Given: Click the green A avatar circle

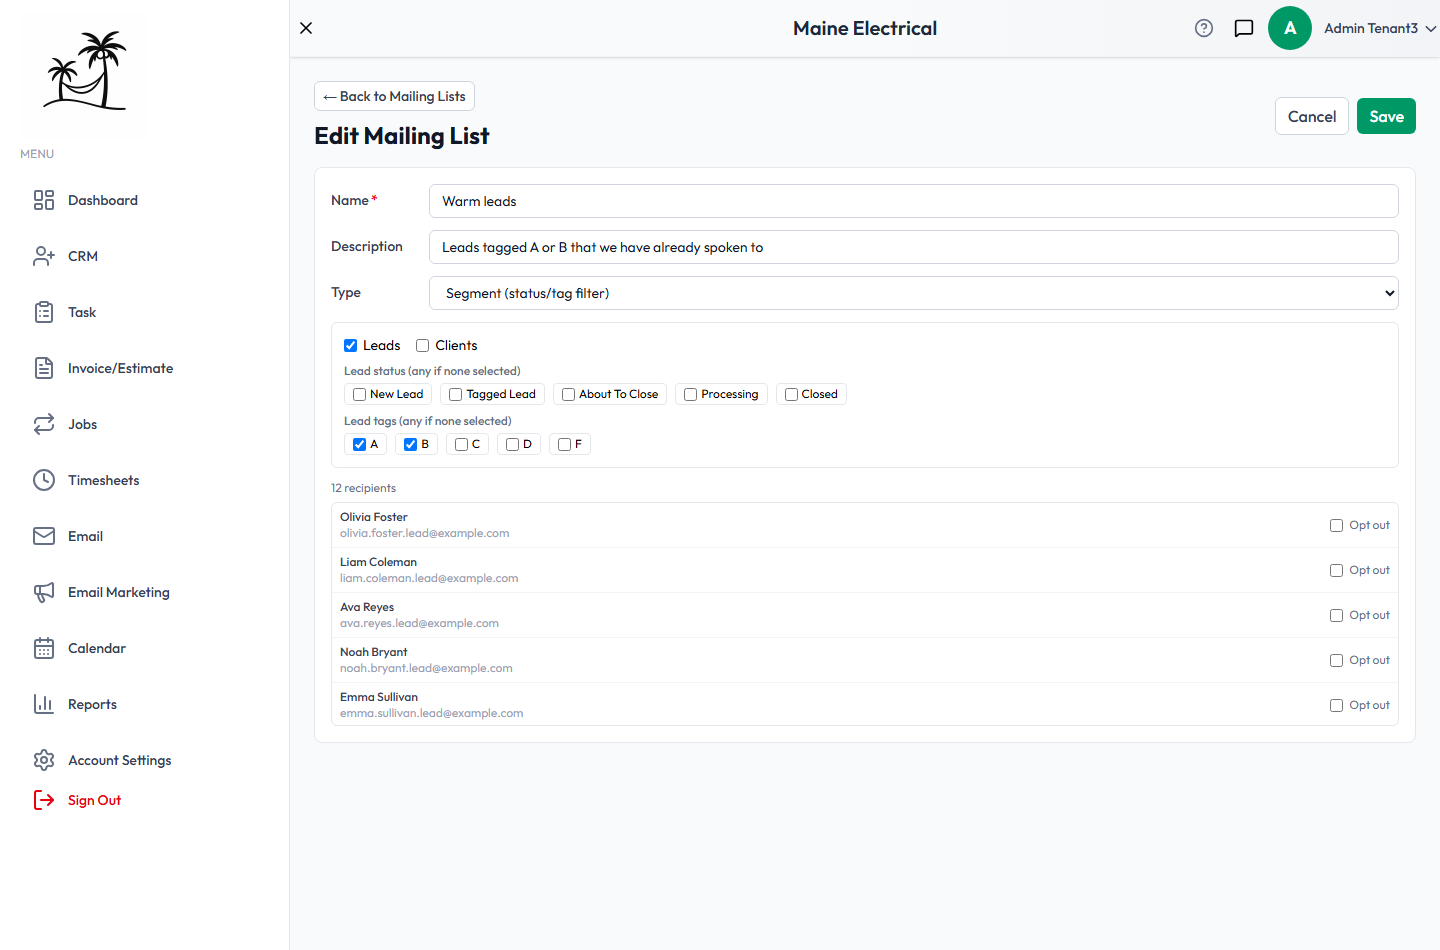Looking at the screenshot, I should [x=1290, y=28].
